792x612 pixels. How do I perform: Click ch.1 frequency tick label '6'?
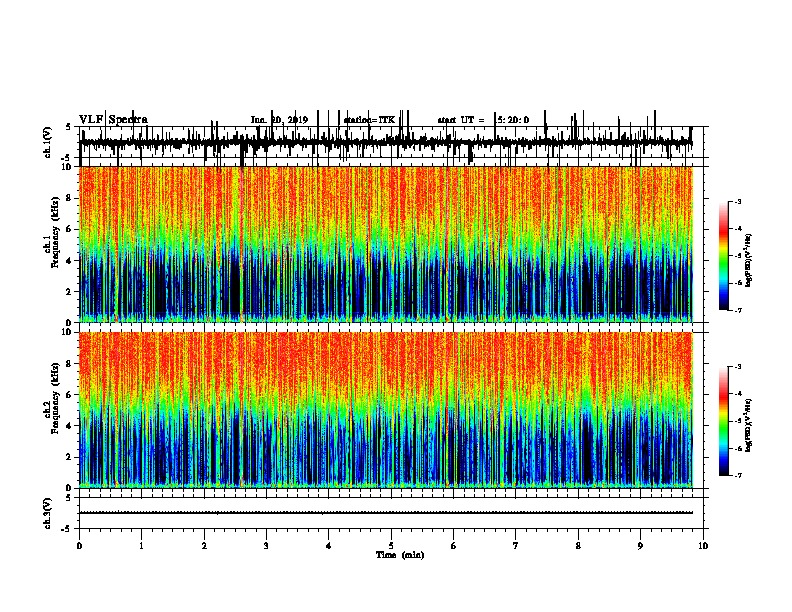[69, 229]
